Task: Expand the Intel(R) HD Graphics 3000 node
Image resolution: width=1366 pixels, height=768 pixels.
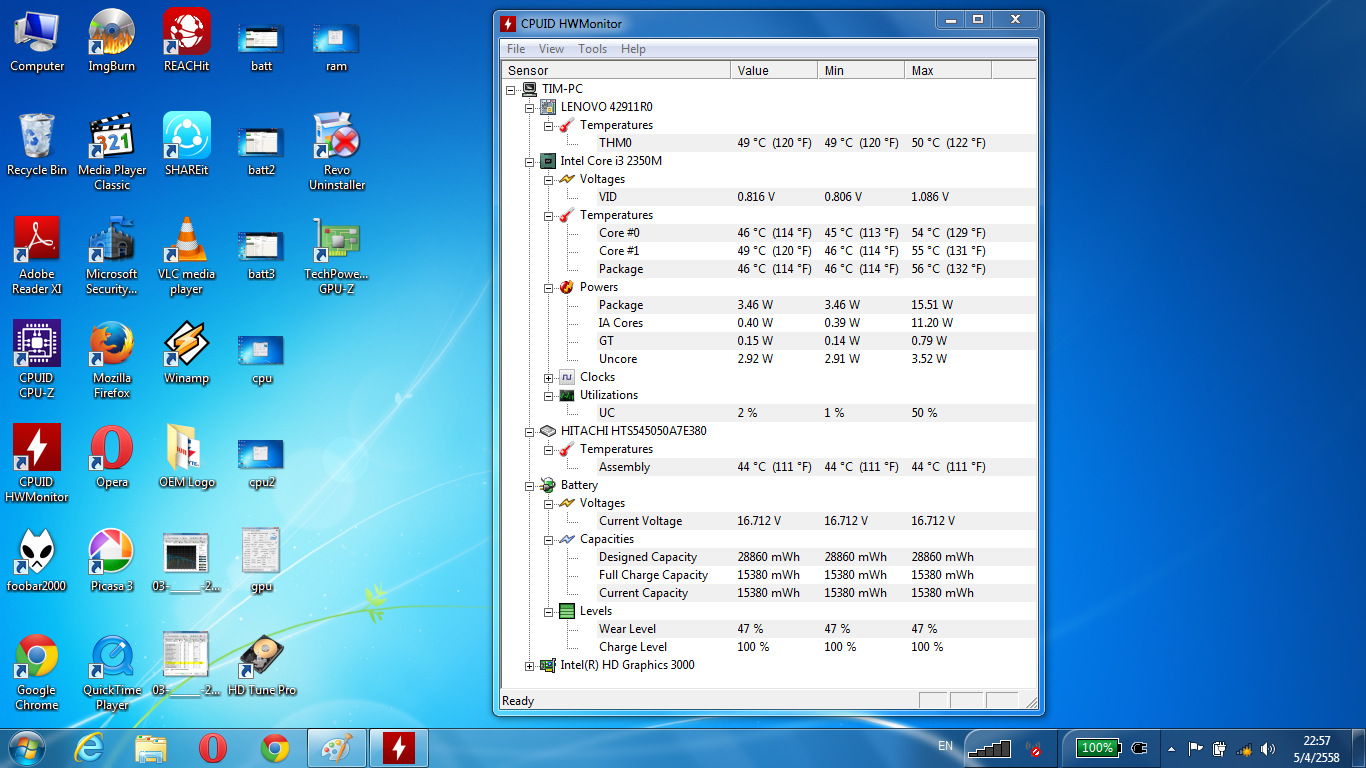Action: point(530,665)
